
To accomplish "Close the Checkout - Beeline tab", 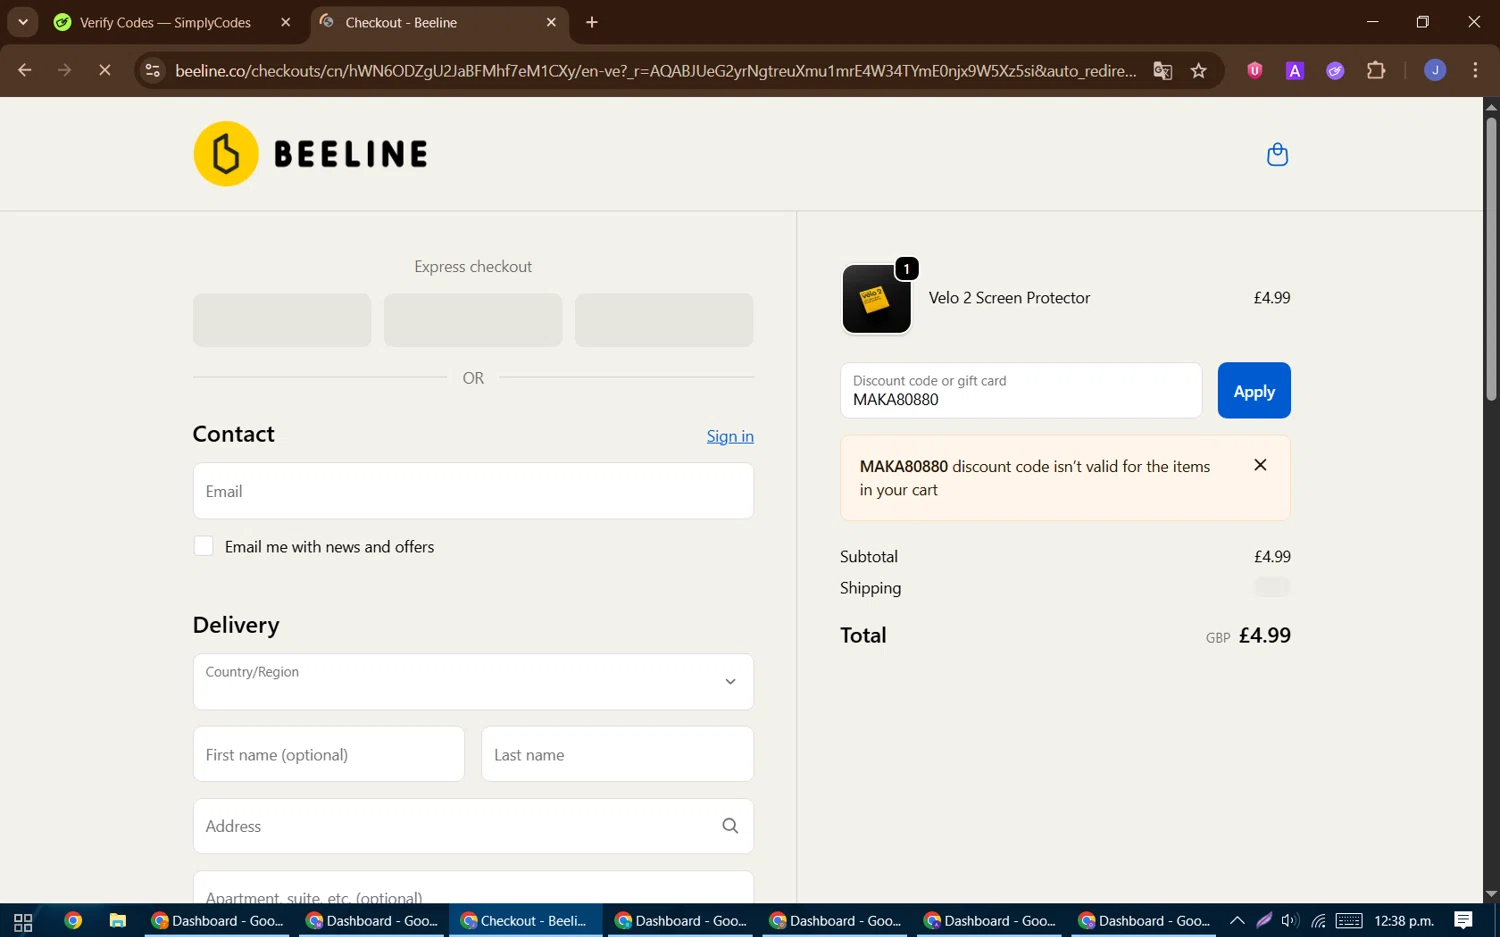I will tap(551, 22).
